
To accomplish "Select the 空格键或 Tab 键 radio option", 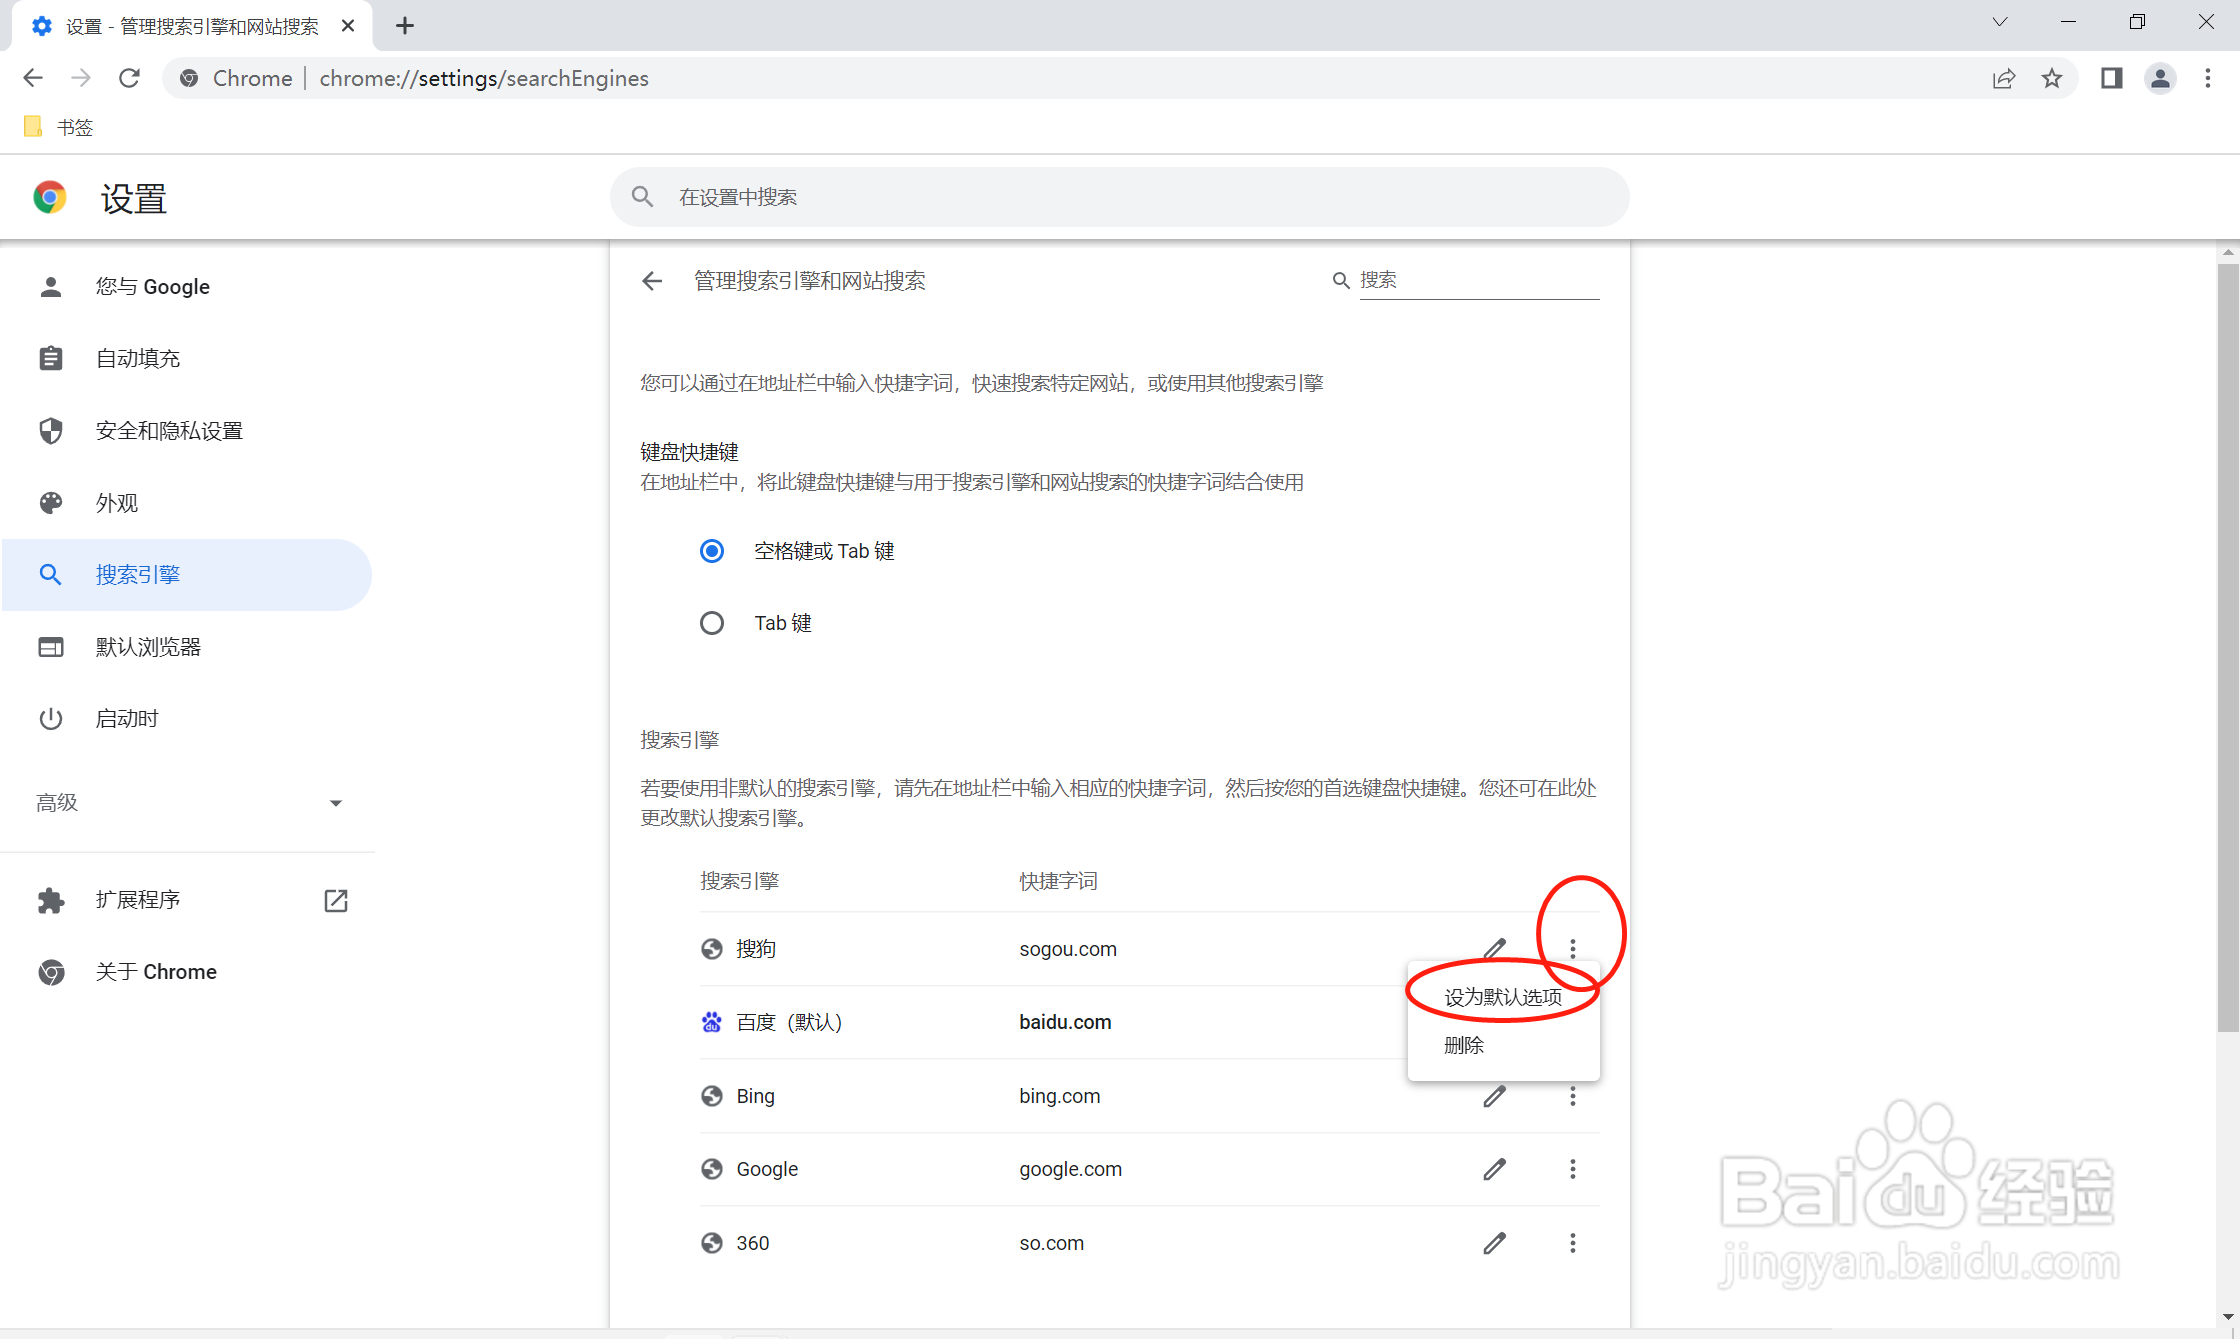I will click(x=712, y=551).
